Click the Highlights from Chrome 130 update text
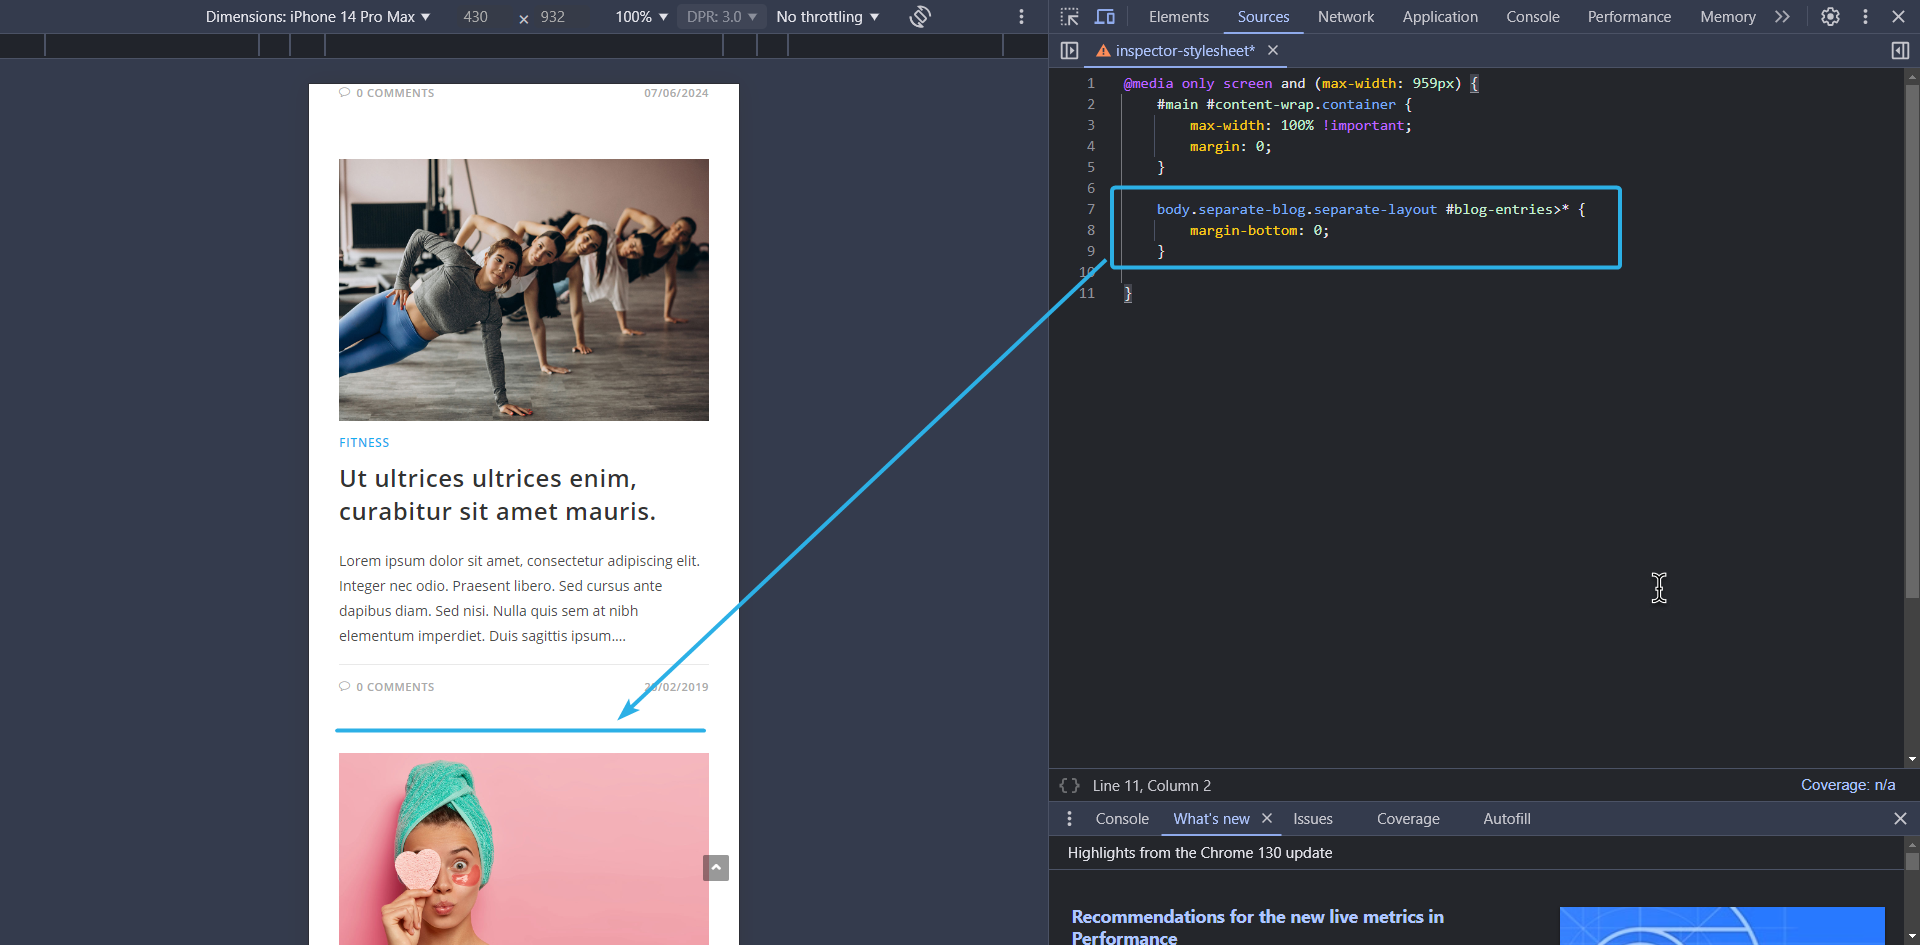This screenshot has width=1920, height=945. (1200, 853)
